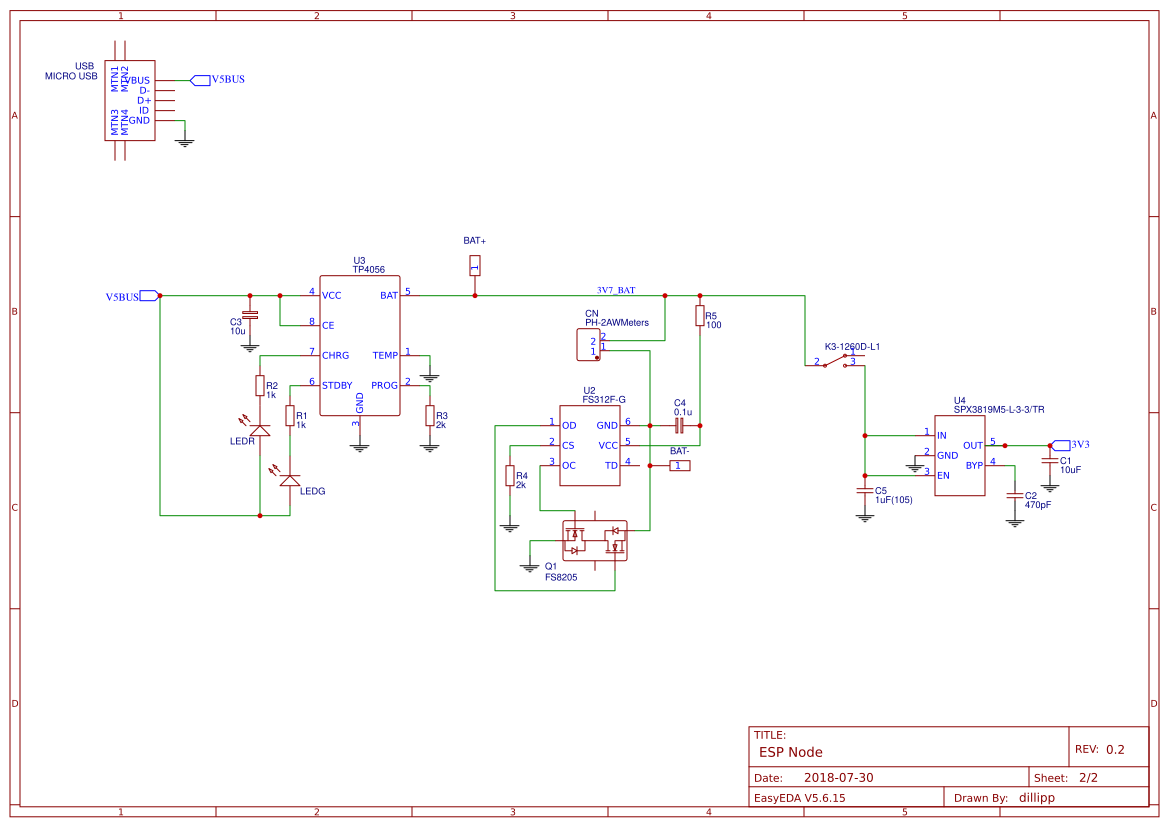Click the FS312F-G part name label
Viewport: 1169px width, 827px height.
(x=604, y=400)
